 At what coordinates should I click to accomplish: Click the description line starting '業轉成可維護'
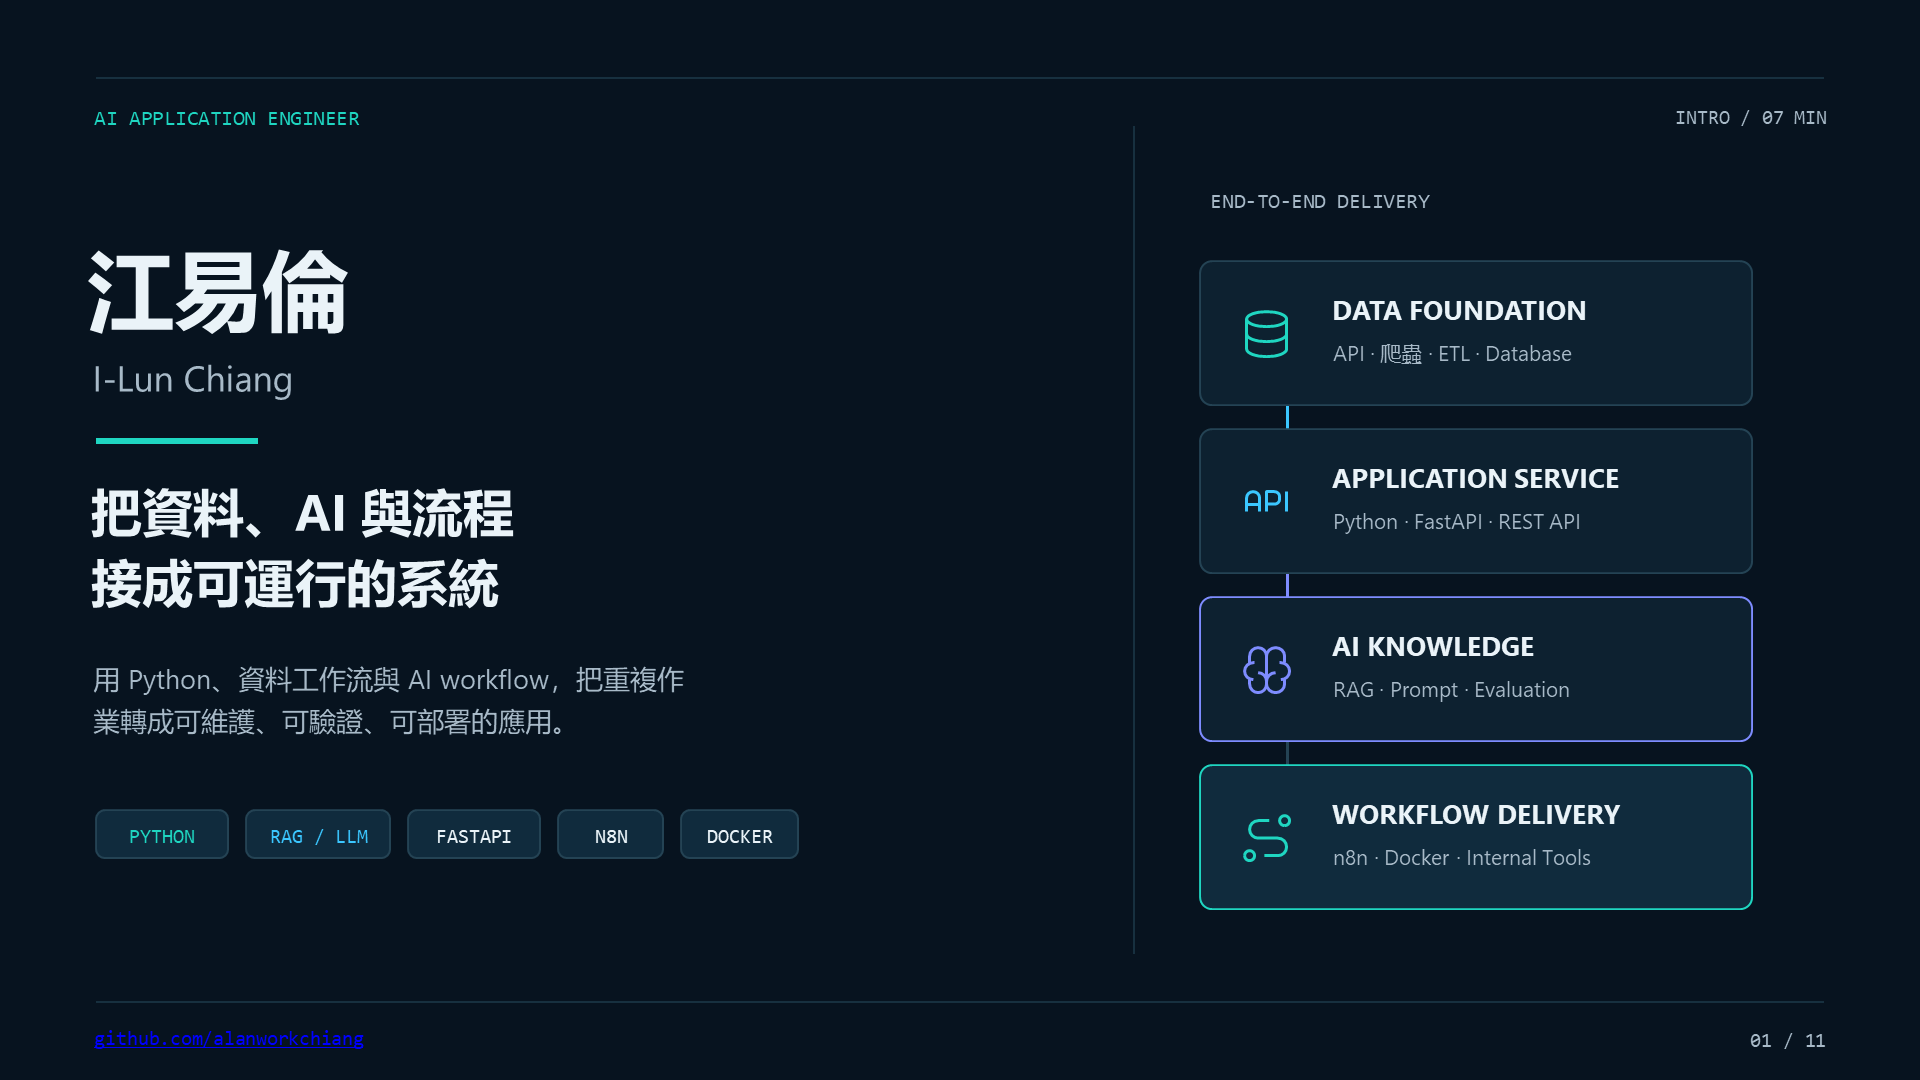pyautogui.click(x=333, y=722)
